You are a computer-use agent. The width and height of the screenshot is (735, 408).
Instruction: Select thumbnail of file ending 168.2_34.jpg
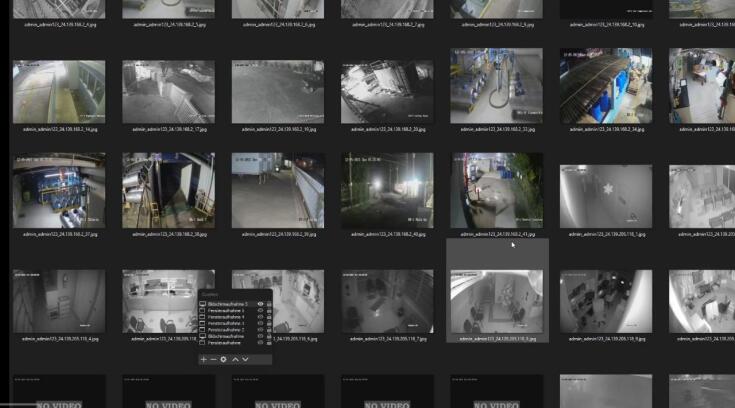[x=606, y=86]
